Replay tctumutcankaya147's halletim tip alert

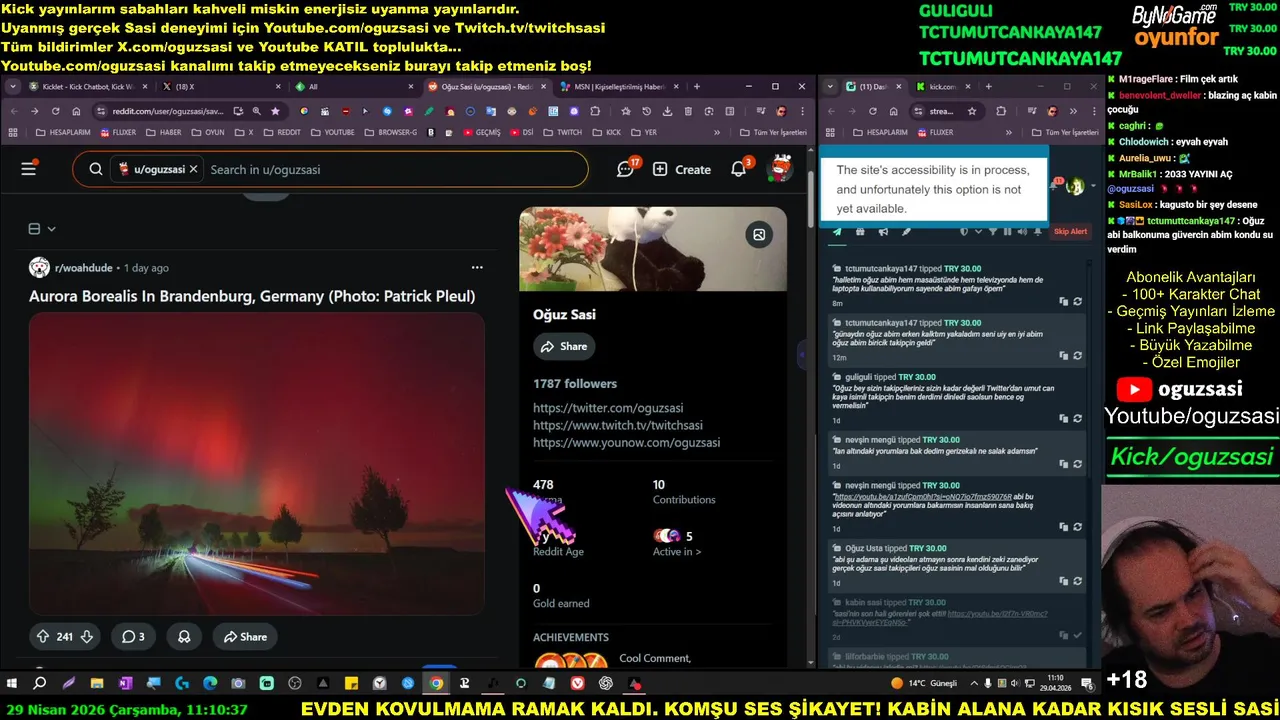pos(1077,301)
